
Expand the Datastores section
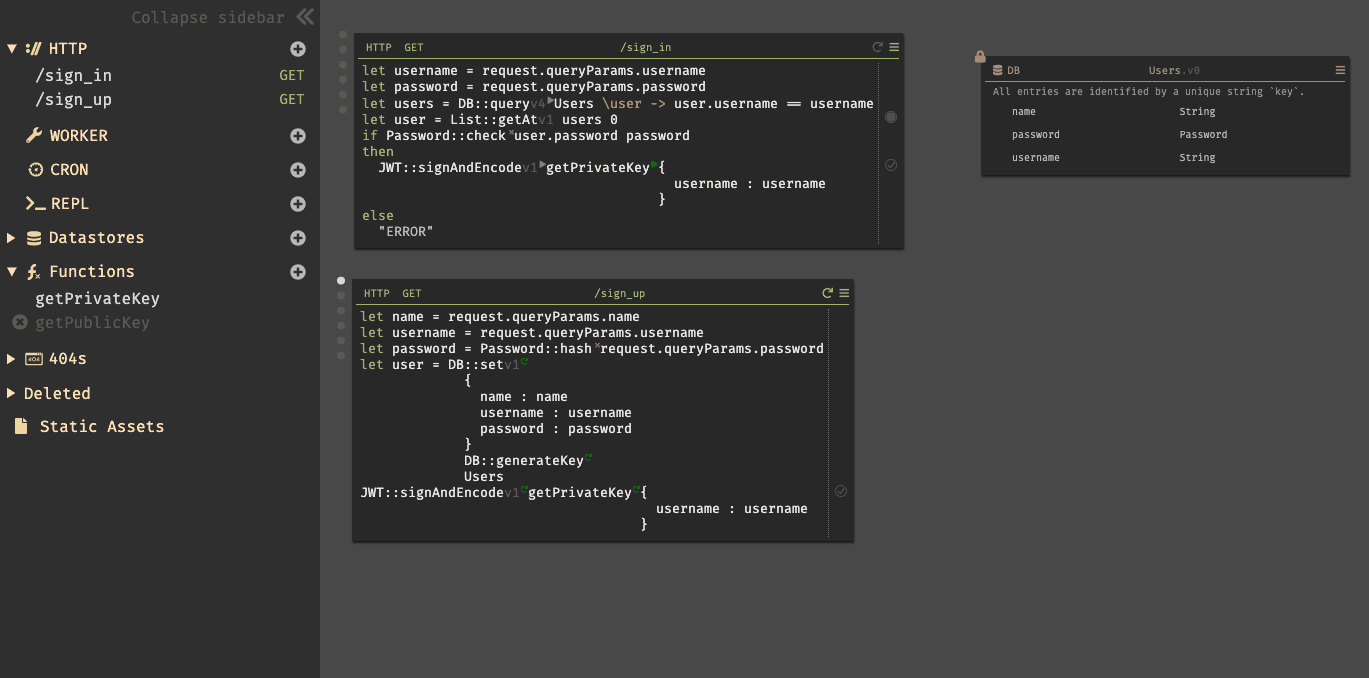pyautogui.click(x=12, y=238)
